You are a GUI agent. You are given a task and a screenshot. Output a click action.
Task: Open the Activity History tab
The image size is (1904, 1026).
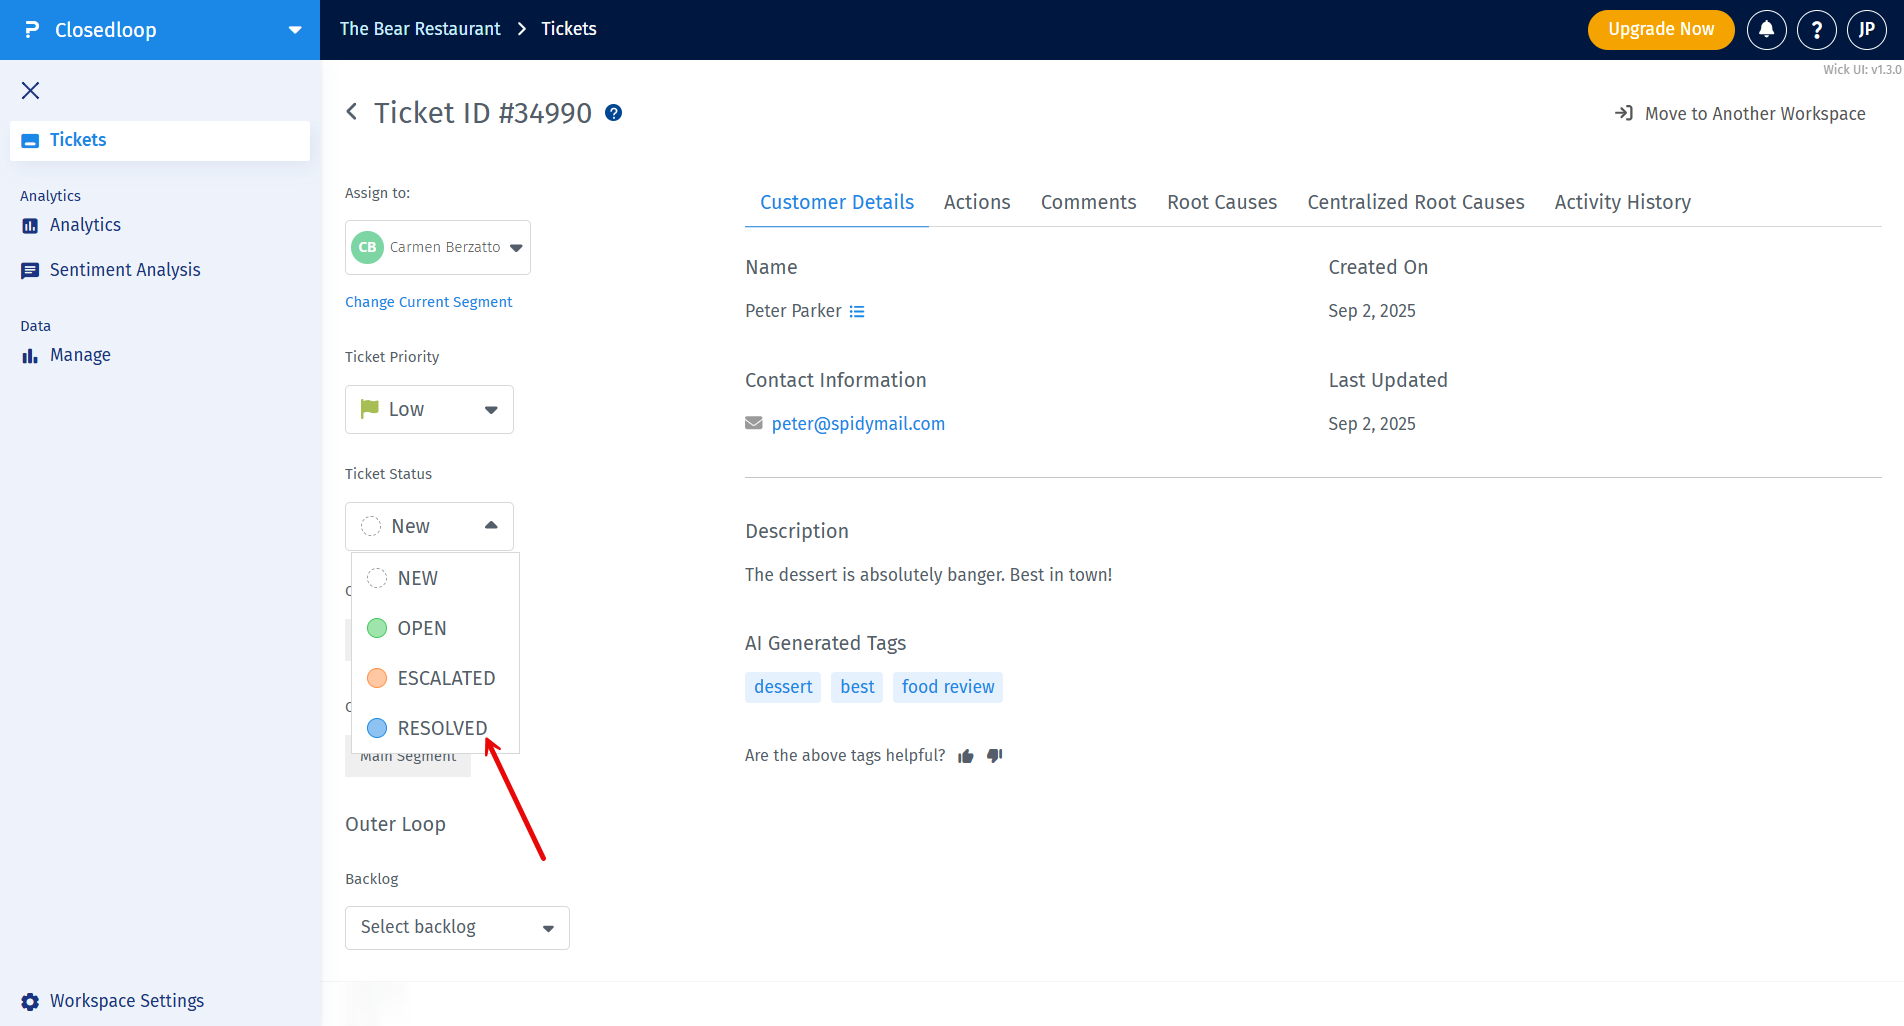tap(1622, 202)
